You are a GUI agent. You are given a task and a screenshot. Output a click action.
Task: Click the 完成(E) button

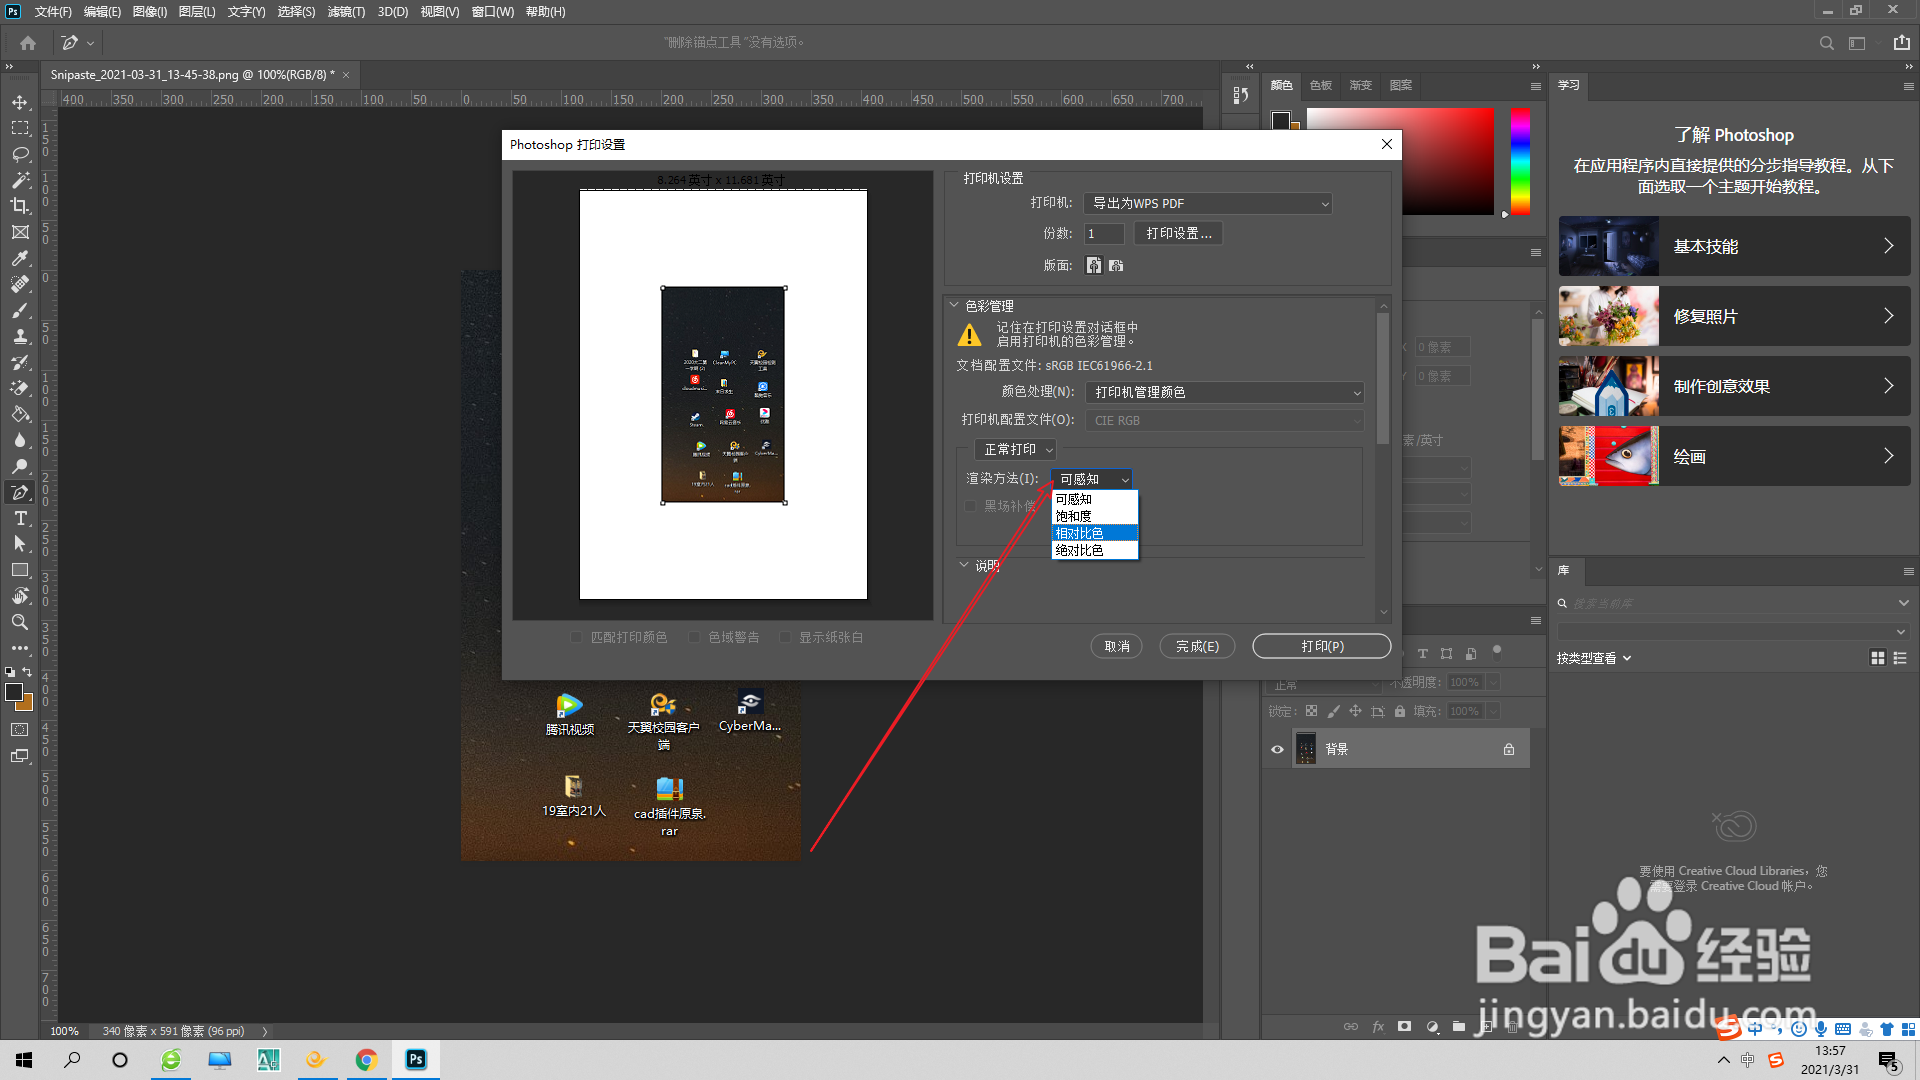point(1197,647)
